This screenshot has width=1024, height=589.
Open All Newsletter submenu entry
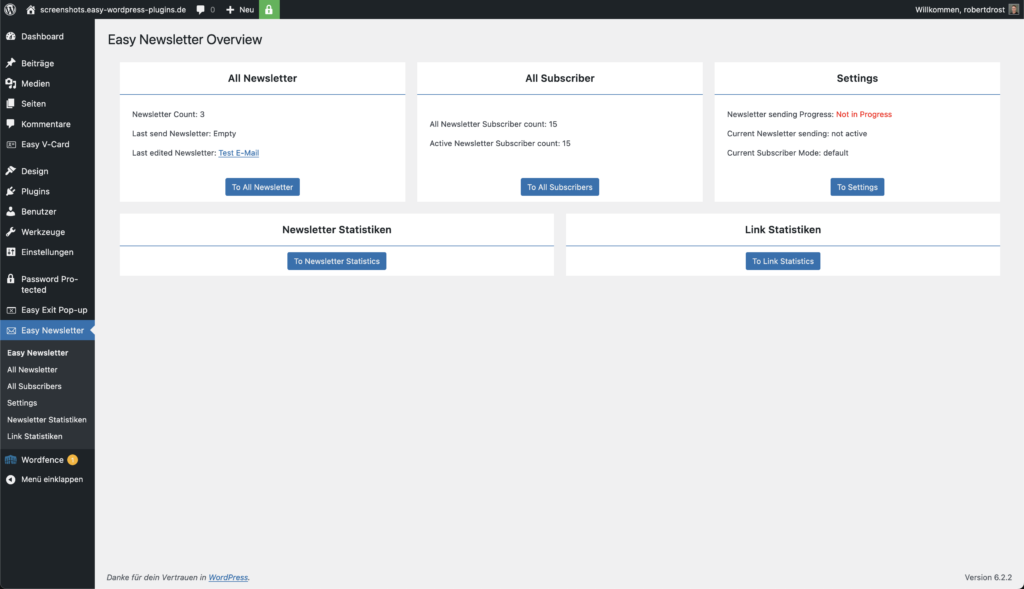[x=32, y=370]
